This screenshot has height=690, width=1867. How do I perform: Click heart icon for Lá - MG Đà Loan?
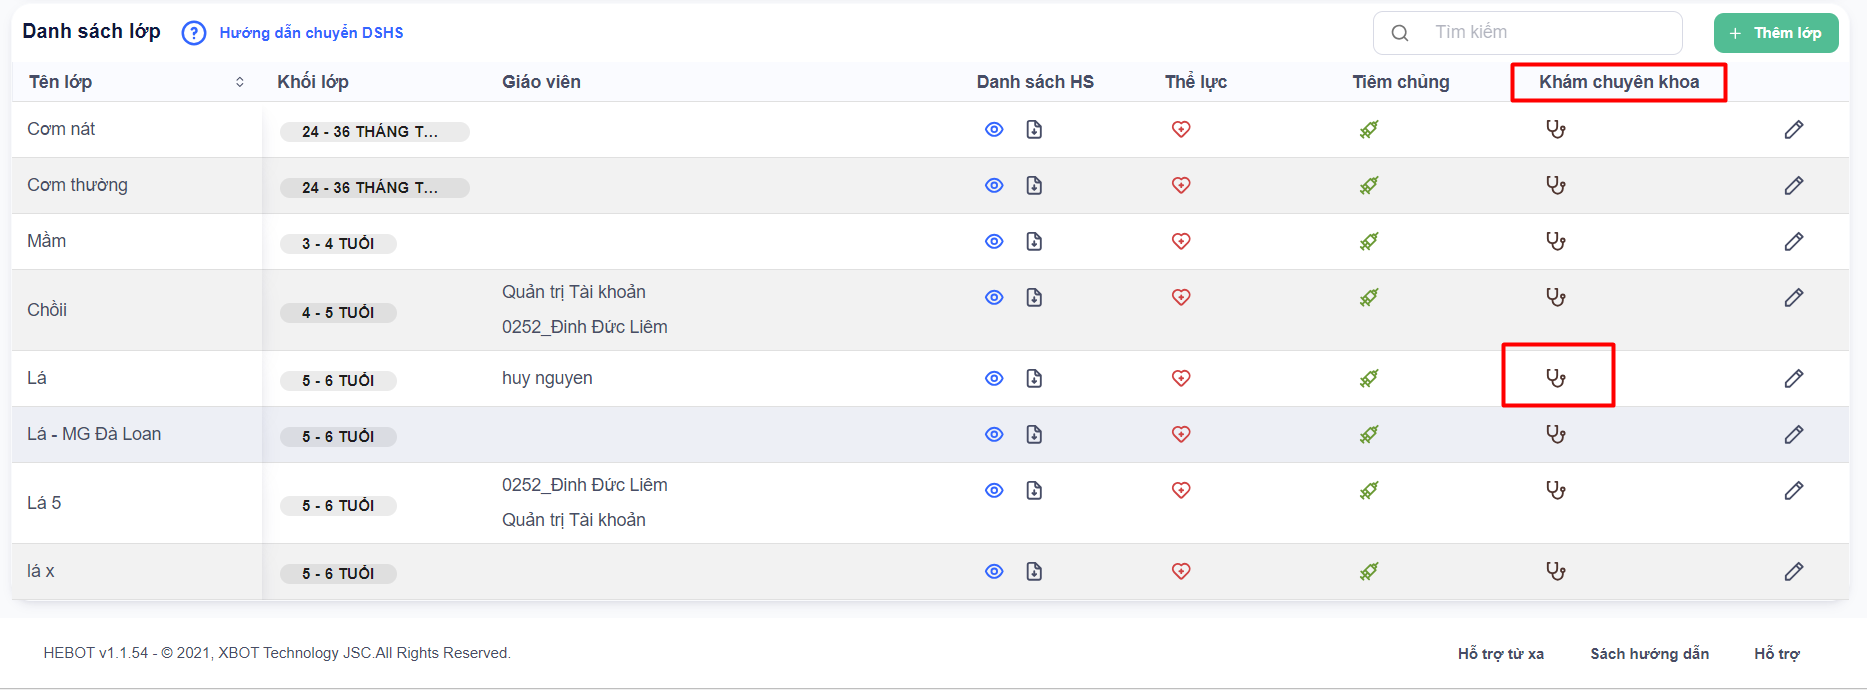(x=1181, y=434)
